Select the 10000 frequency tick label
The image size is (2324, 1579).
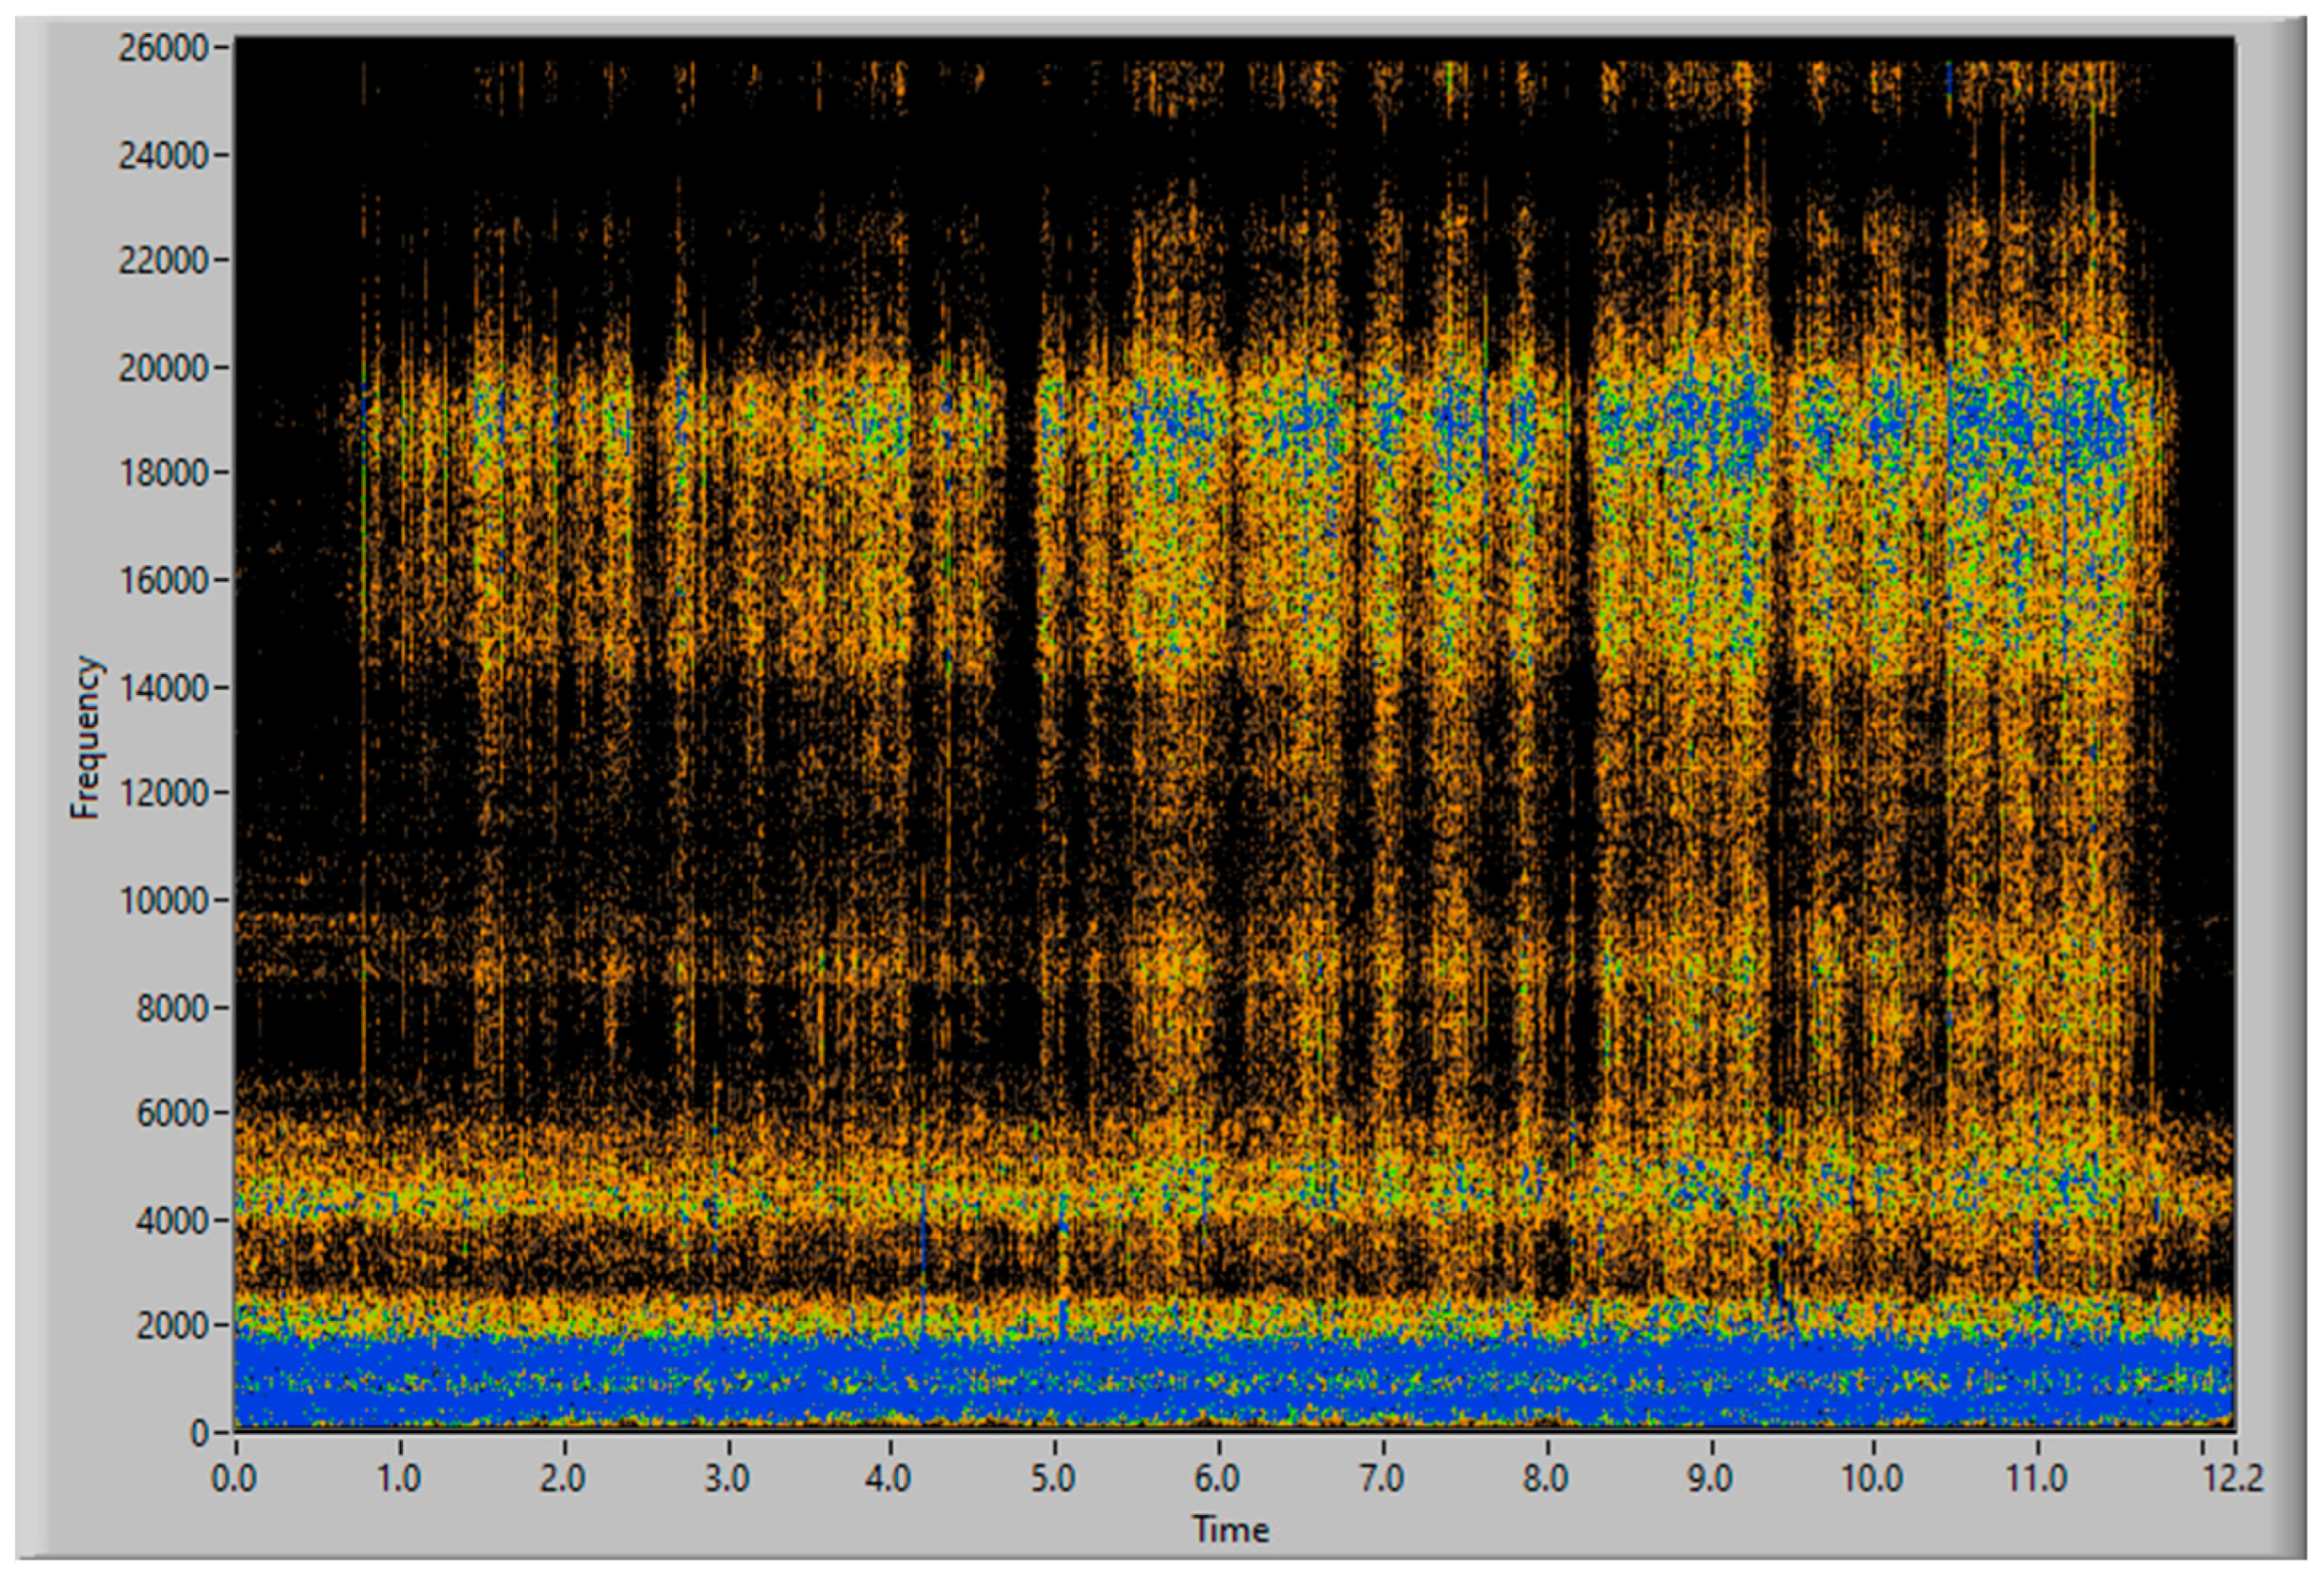[x=162, y=901]
